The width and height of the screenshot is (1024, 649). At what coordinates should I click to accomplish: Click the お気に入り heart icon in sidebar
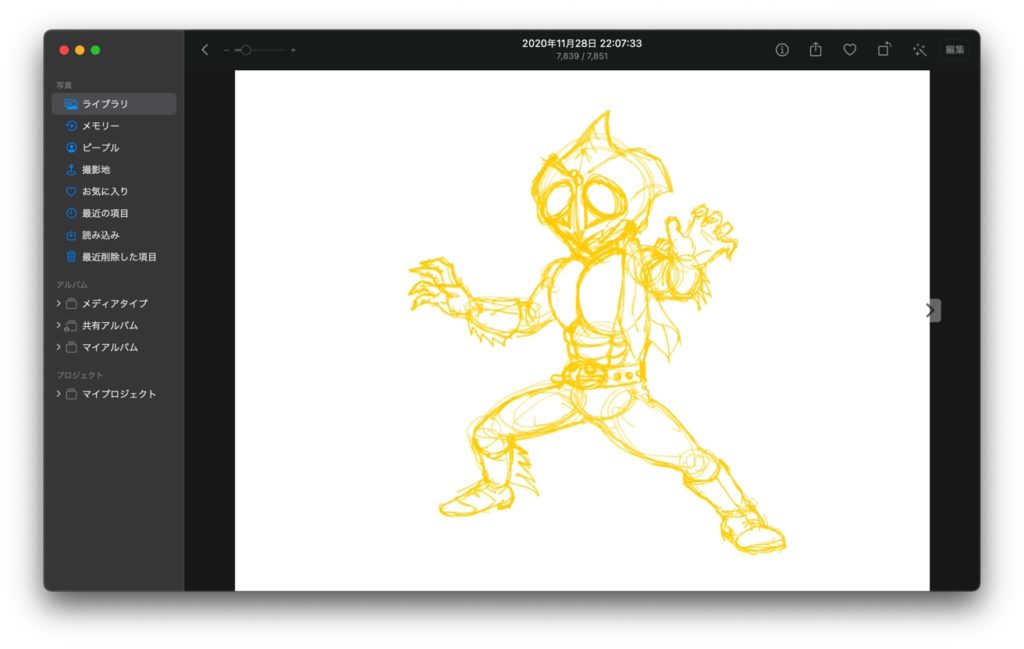71,191
